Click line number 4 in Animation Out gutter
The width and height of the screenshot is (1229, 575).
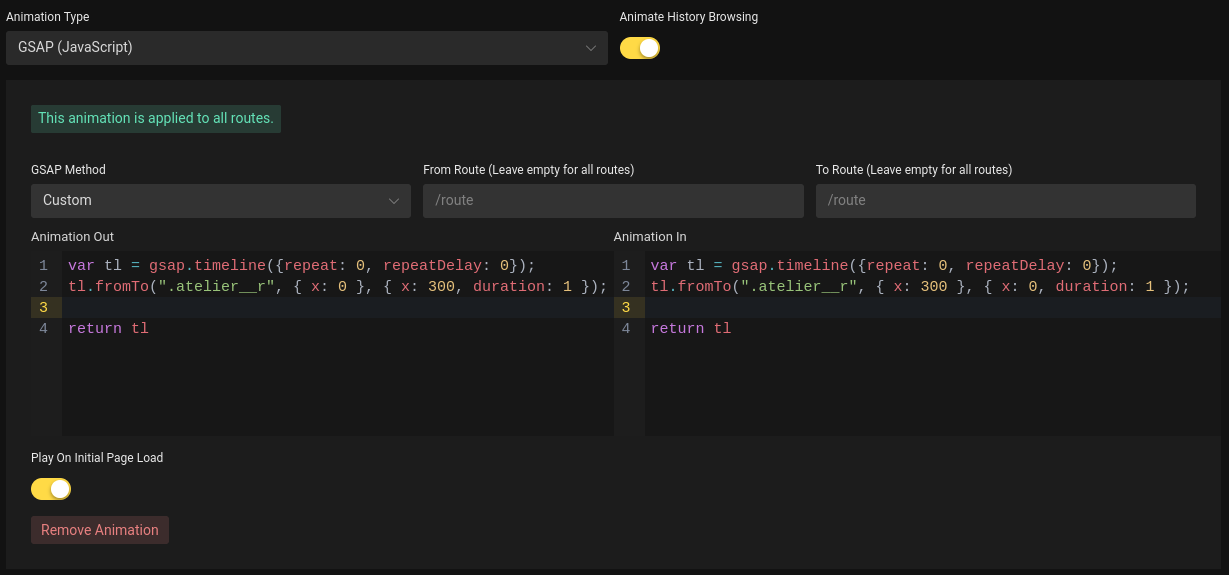[43, 329]
